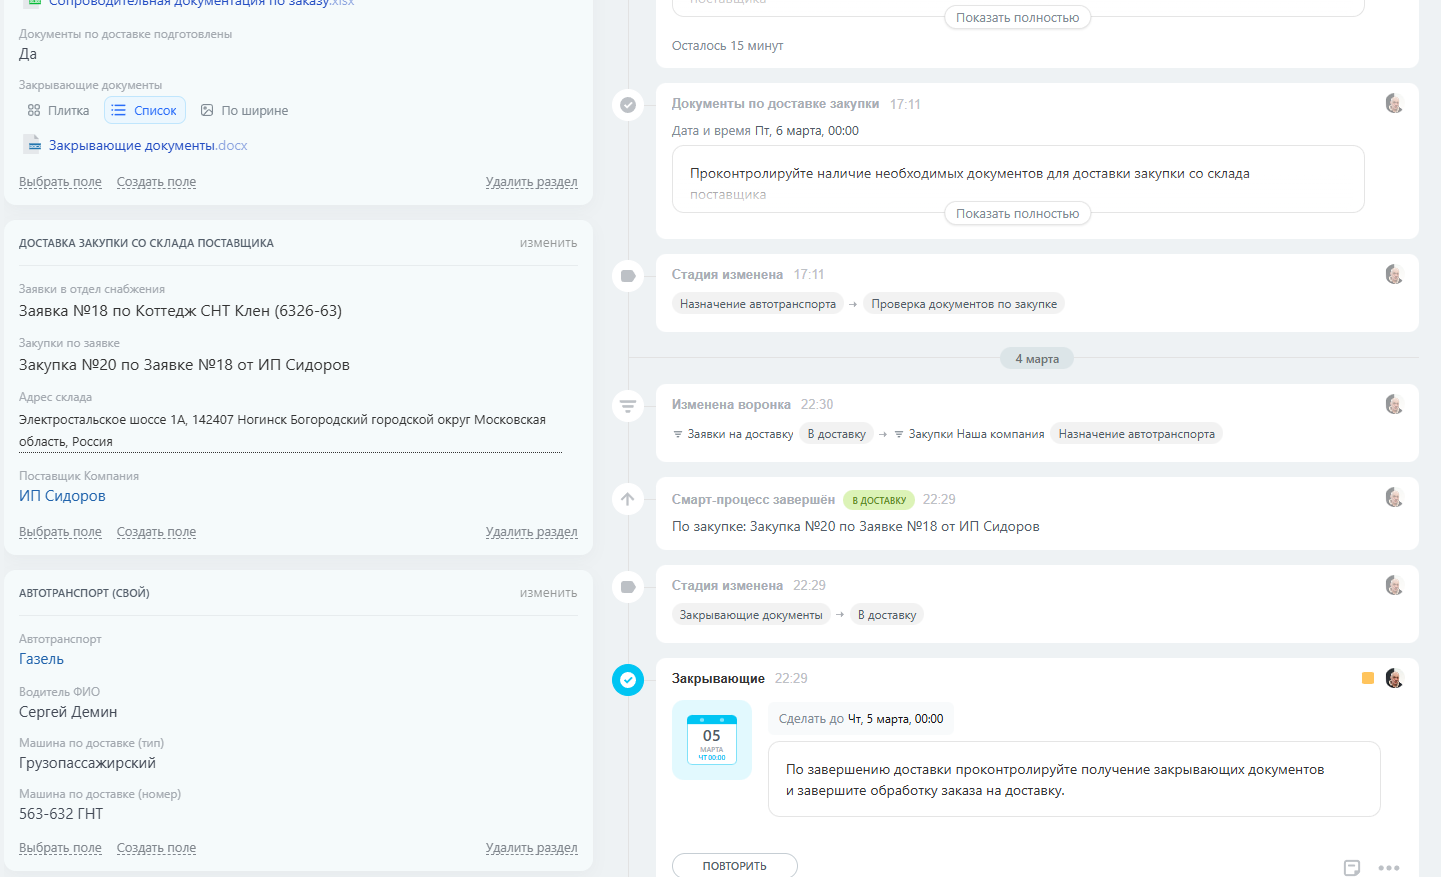Click the Грузопассажирский vehicle type value

coord(87,763)
